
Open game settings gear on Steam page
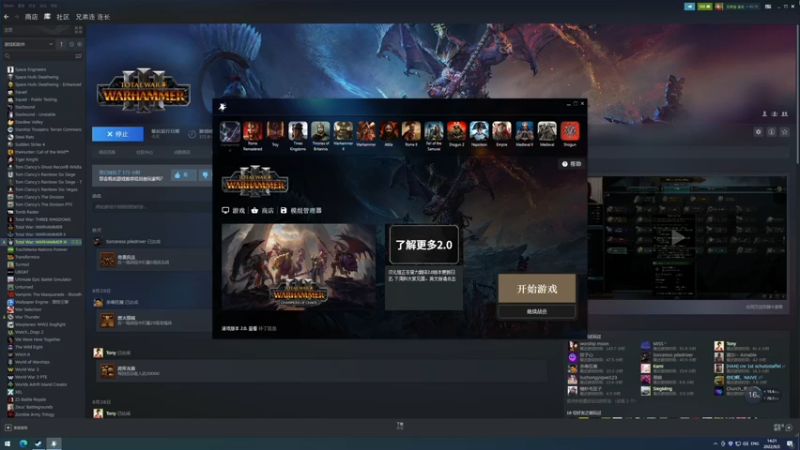[x=758, y=132]
